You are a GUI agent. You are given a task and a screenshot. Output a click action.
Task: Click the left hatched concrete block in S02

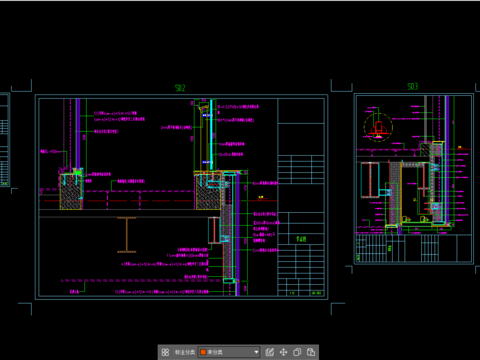click(71, 192)
